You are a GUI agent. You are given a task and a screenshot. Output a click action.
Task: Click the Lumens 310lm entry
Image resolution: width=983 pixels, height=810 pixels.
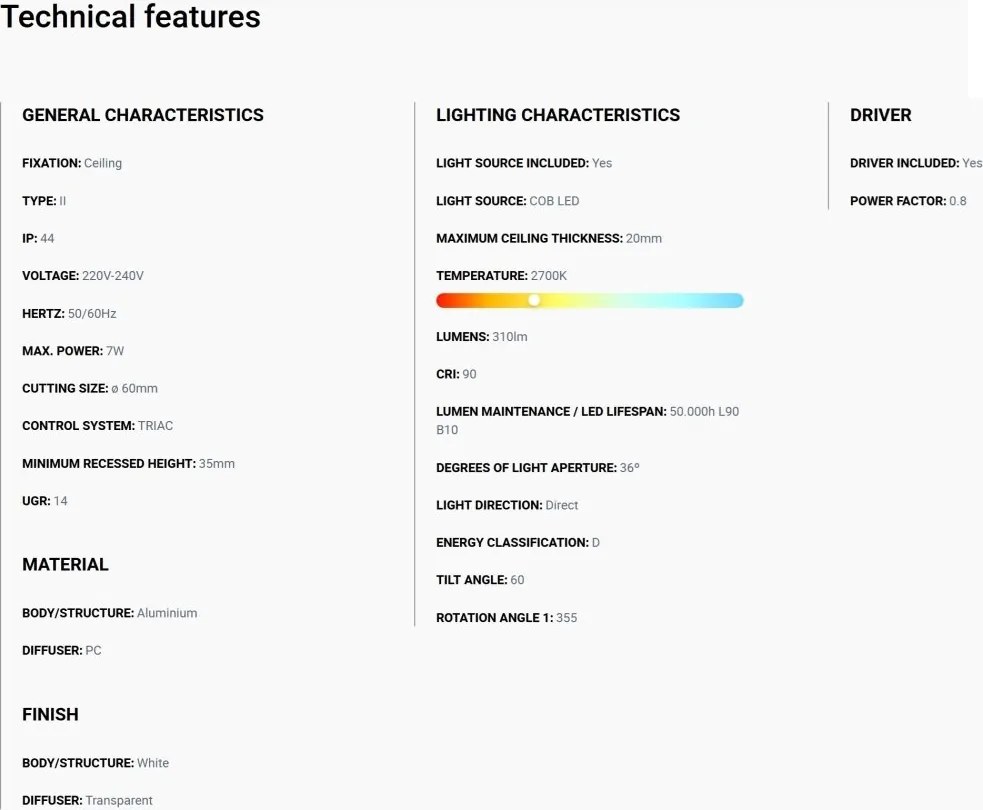(481, 337)
